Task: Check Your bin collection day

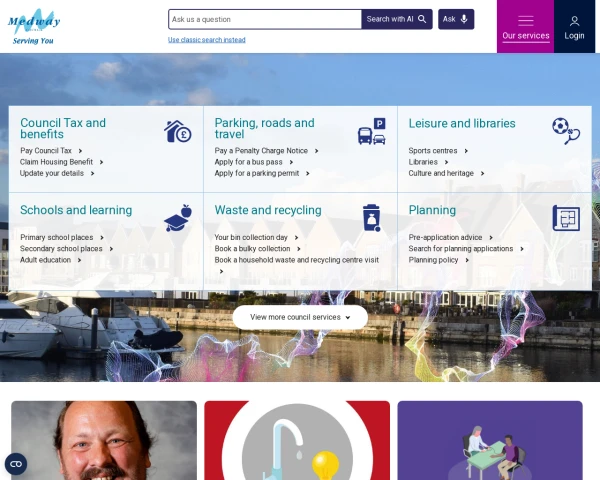Action: pos(251,237)
